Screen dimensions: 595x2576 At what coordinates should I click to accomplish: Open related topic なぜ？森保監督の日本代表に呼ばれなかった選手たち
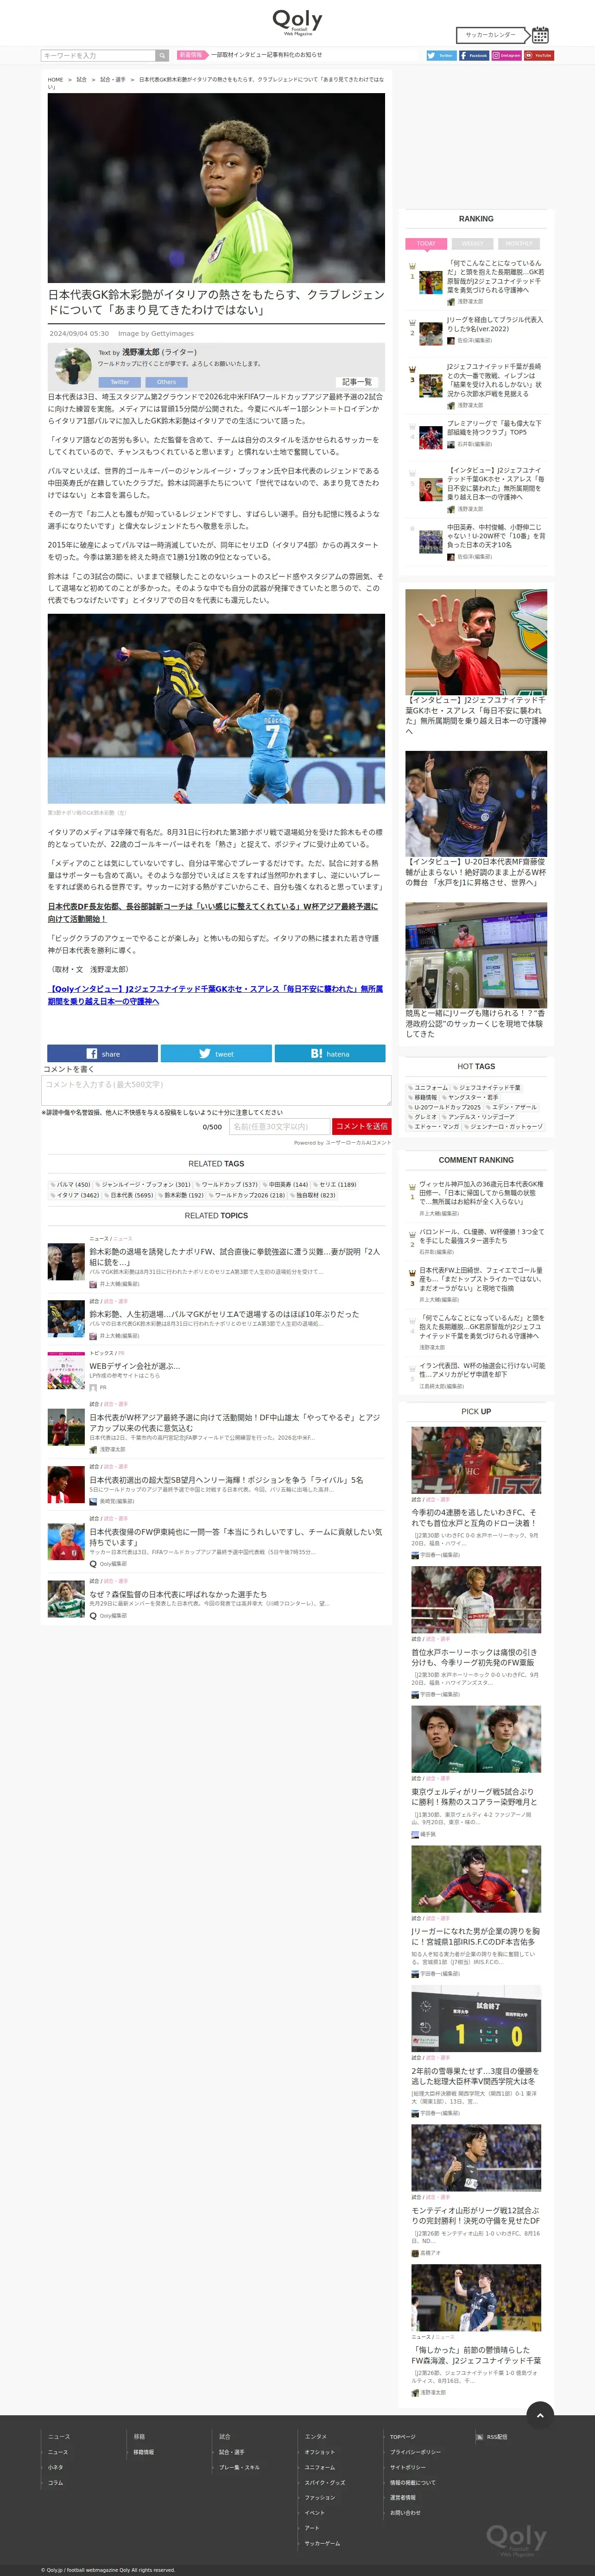coord(178,1594)
